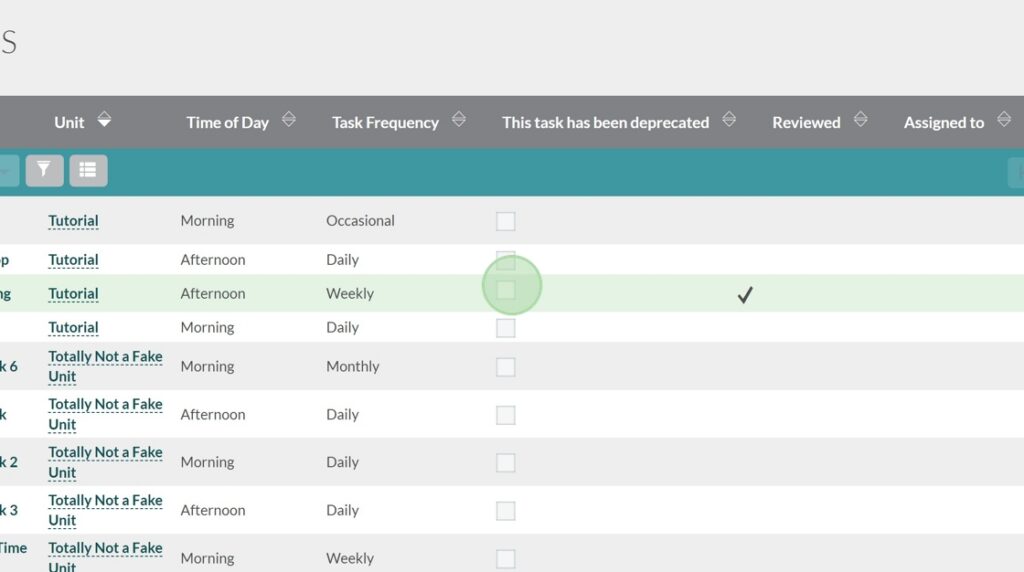Click sort arrows beside Reviewed header

pos(860,120)
